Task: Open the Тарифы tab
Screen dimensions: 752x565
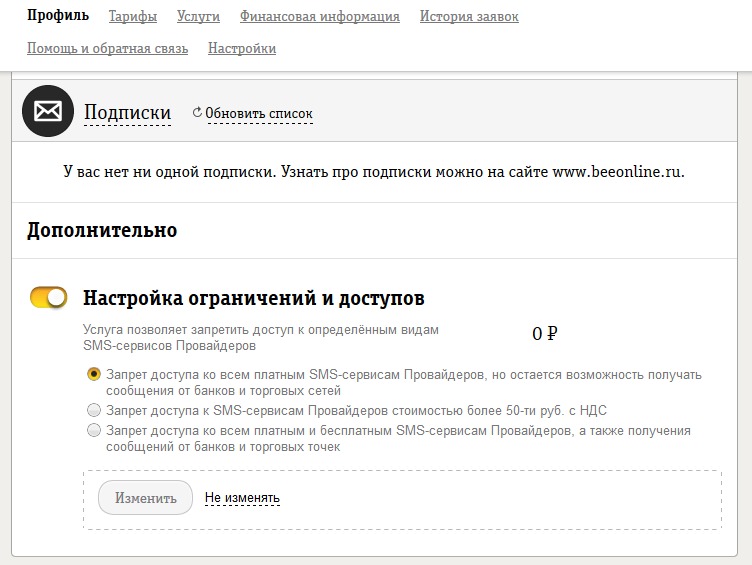Action: 133,16
